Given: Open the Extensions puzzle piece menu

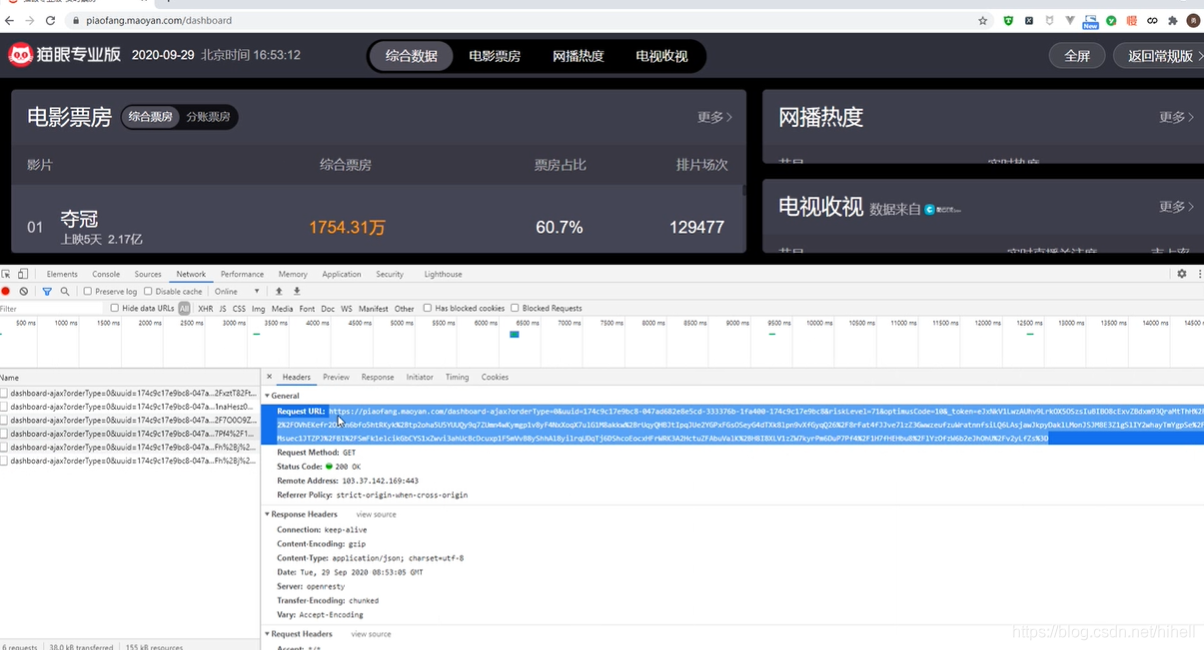Looking at the screenshot, I should [x=1173, y=20].
